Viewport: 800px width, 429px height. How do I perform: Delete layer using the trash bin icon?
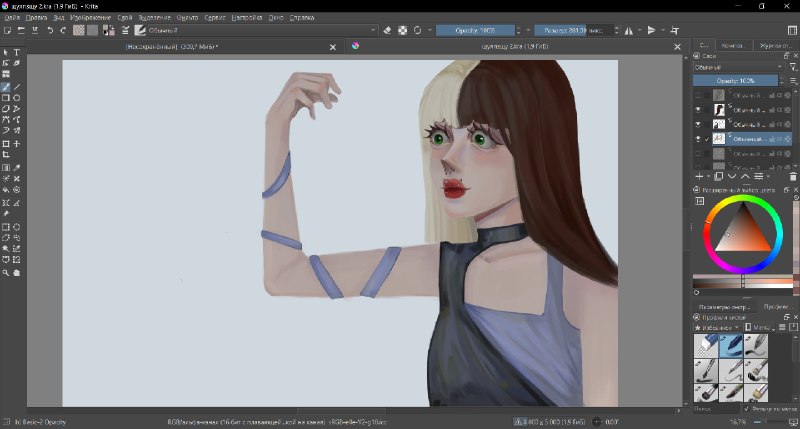coord(793,176)
